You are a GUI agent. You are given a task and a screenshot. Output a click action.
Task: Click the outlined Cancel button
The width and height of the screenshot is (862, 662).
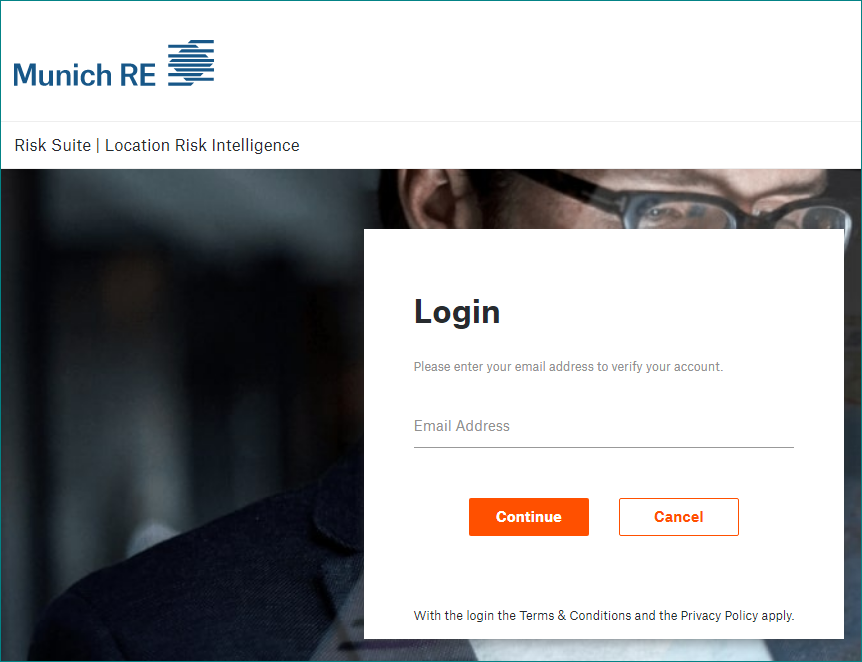678,517
